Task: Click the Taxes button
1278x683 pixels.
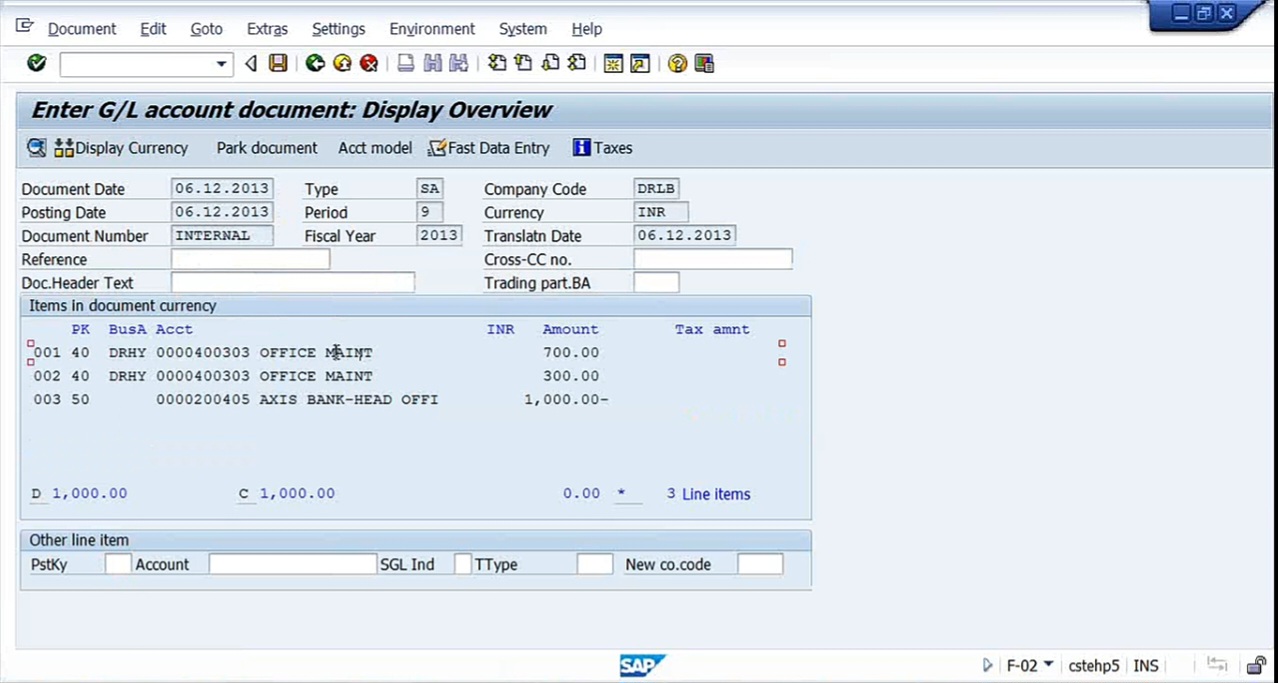Action: tap(603, 148)
